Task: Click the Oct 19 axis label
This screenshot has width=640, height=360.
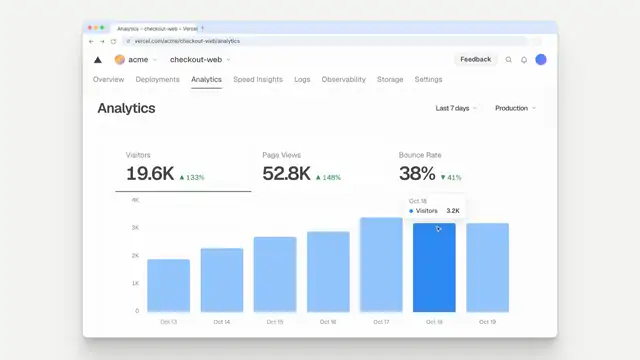Action: 487,322
